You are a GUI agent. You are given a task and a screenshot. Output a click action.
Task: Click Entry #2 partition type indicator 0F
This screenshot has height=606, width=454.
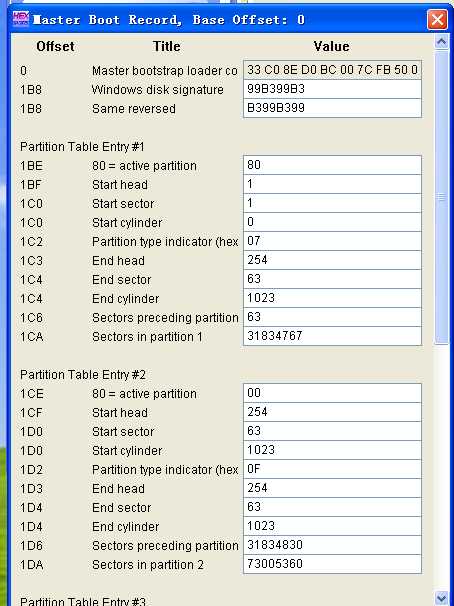332,469
